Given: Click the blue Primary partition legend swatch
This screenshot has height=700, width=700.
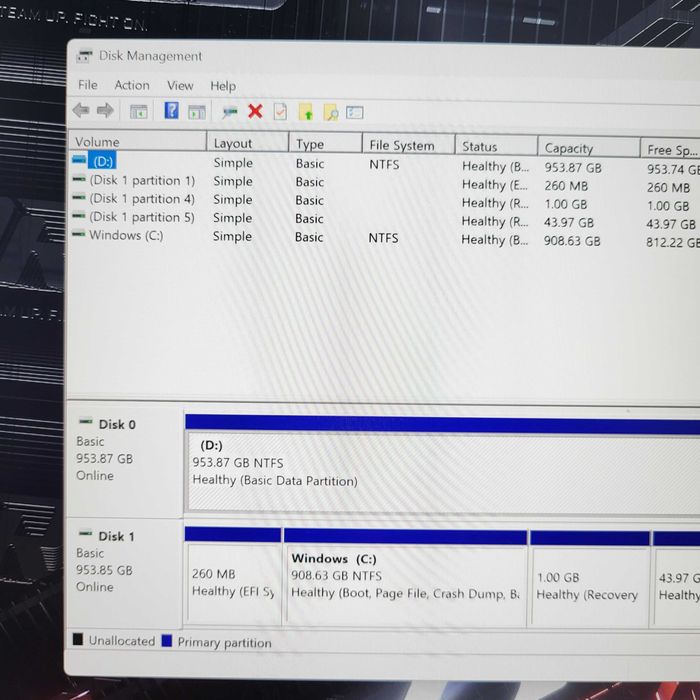Looking at the screenshot, I should tap(167, 641).
